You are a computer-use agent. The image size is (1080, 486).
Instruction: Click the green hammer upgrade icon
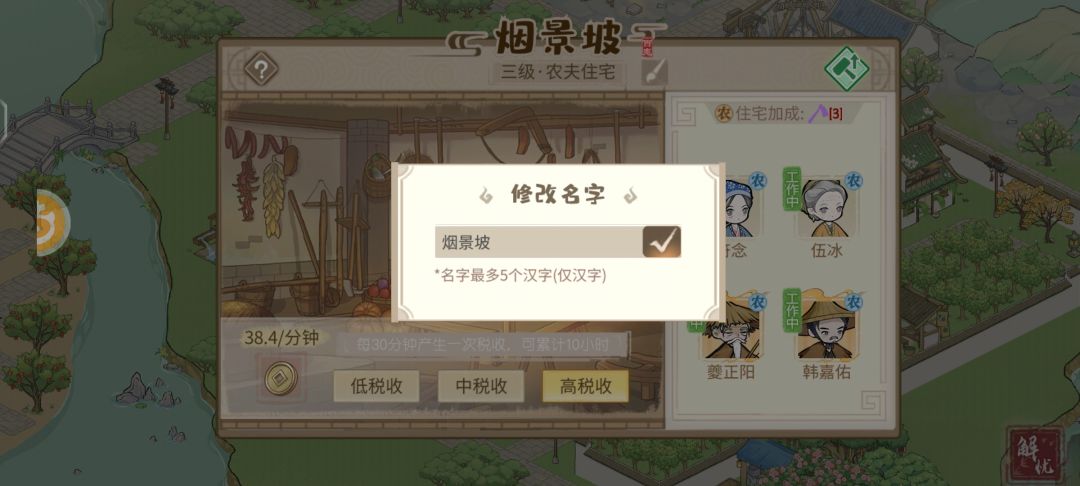[x=847, y=68]
